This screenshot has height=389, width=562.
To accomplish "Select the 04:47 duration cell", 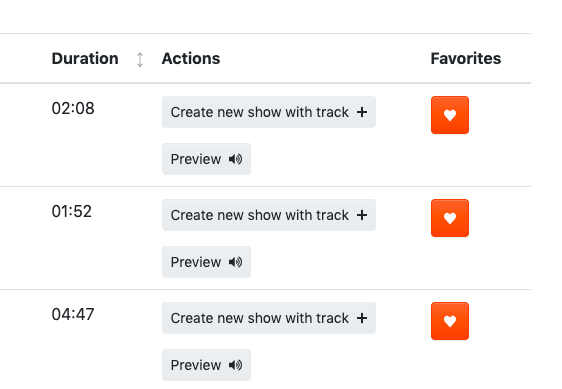I will tap(73, 314).
